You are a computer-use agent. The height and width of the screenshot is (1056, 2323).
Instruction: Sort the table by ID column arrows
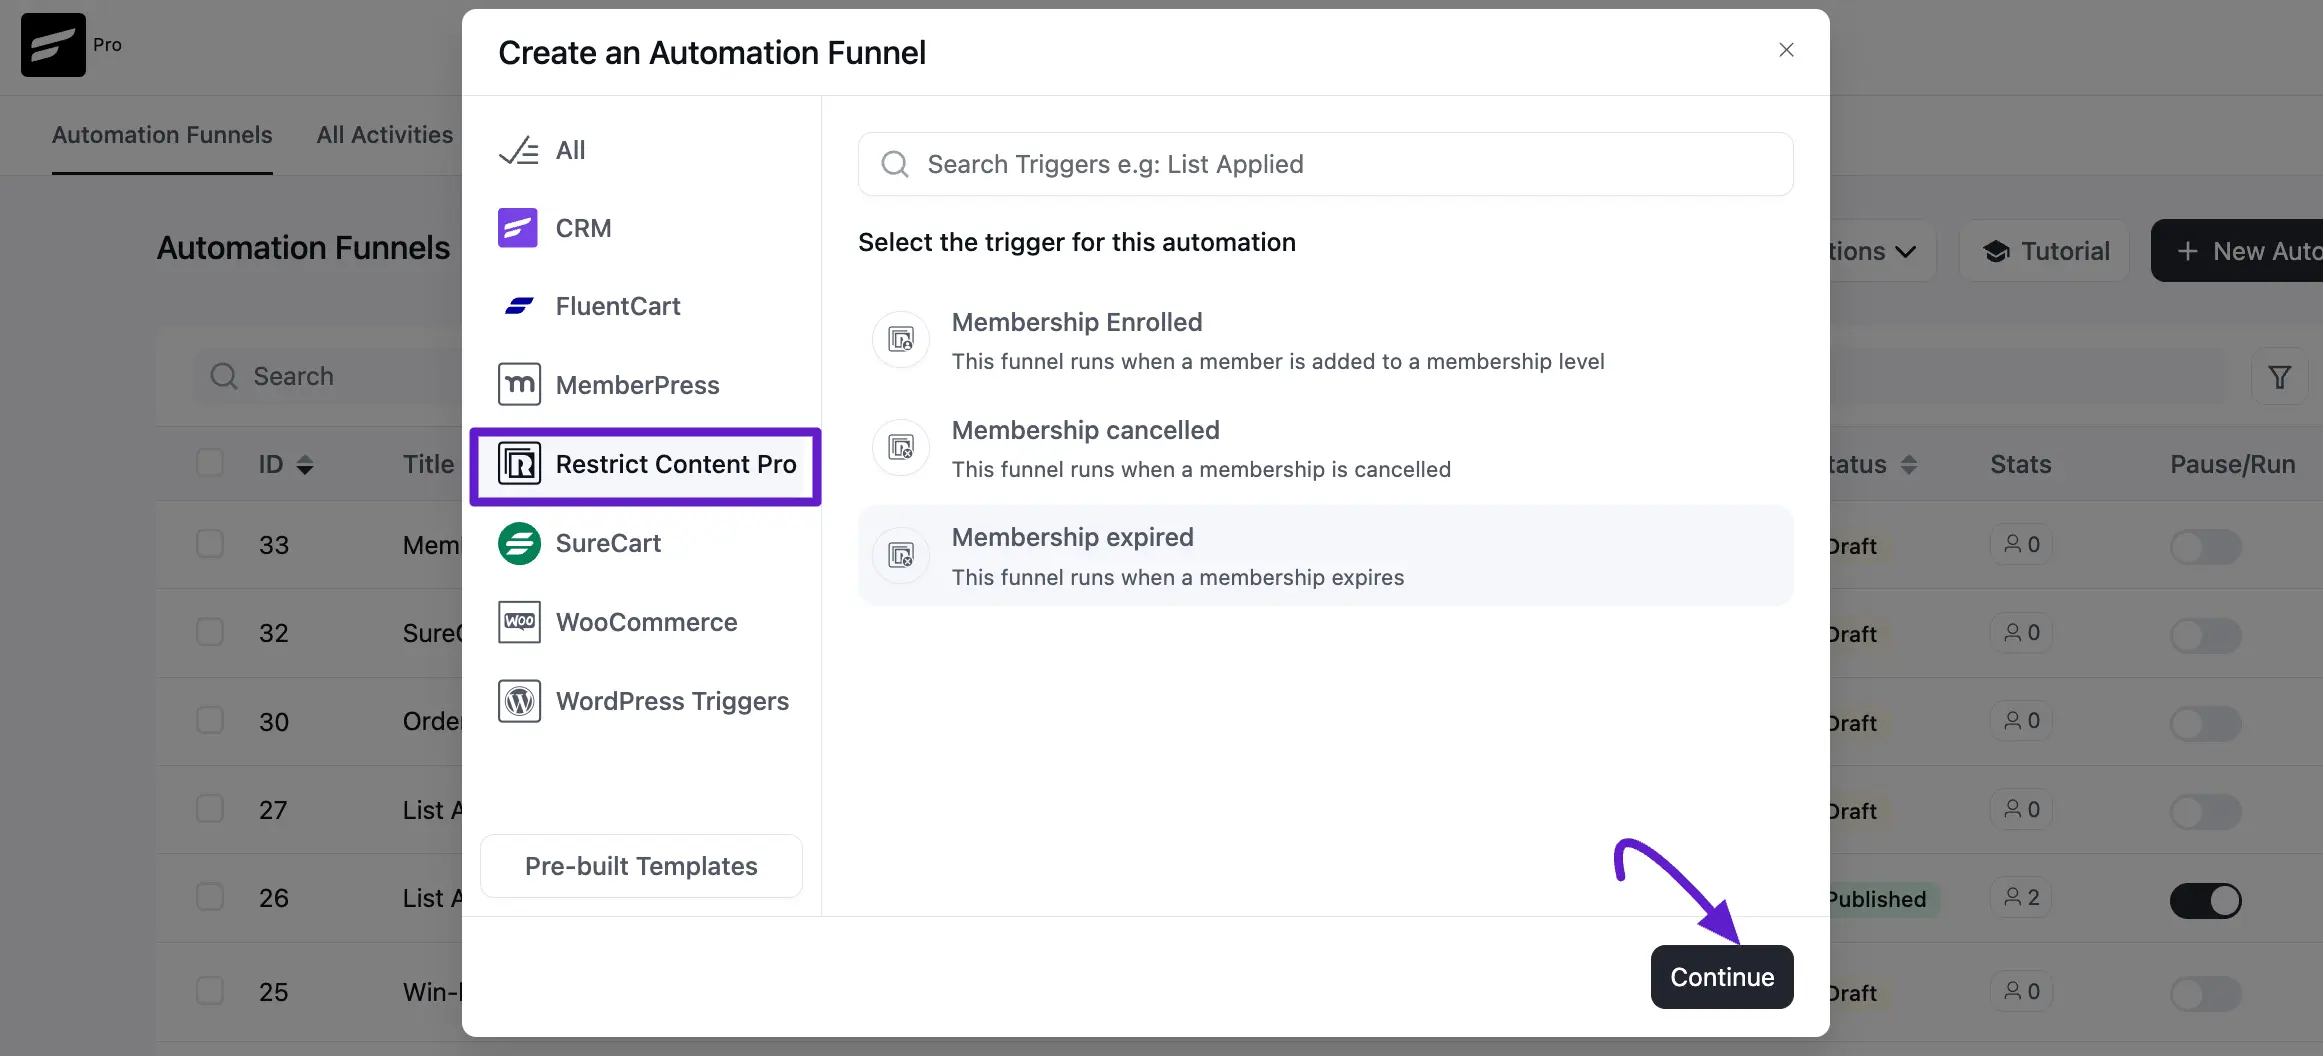click(305, 465)
